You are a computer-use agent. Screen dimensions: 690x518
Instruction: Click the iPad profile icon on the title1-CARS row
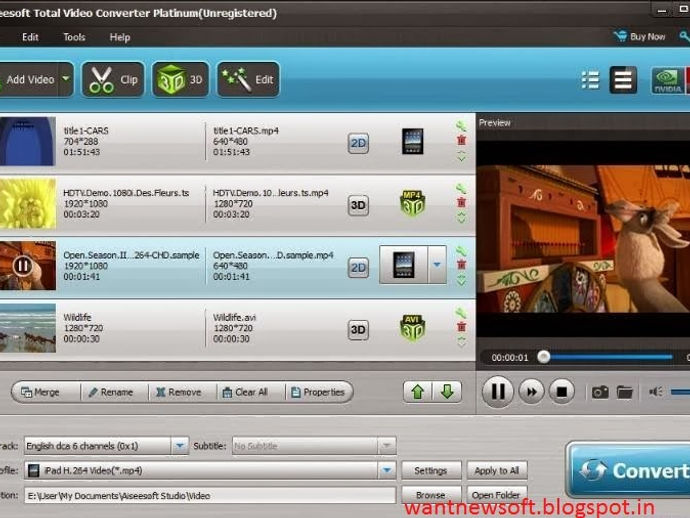pyautogui.click(x=413, y=141)
